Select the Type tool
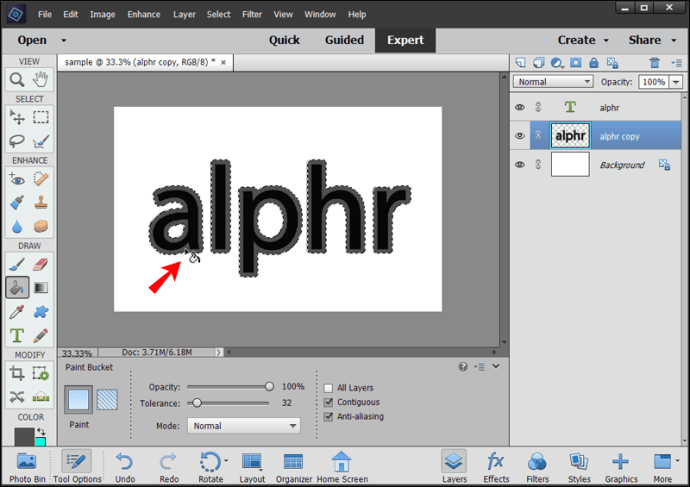The height and width of the screenshot is (487, 690). point(17,336)
